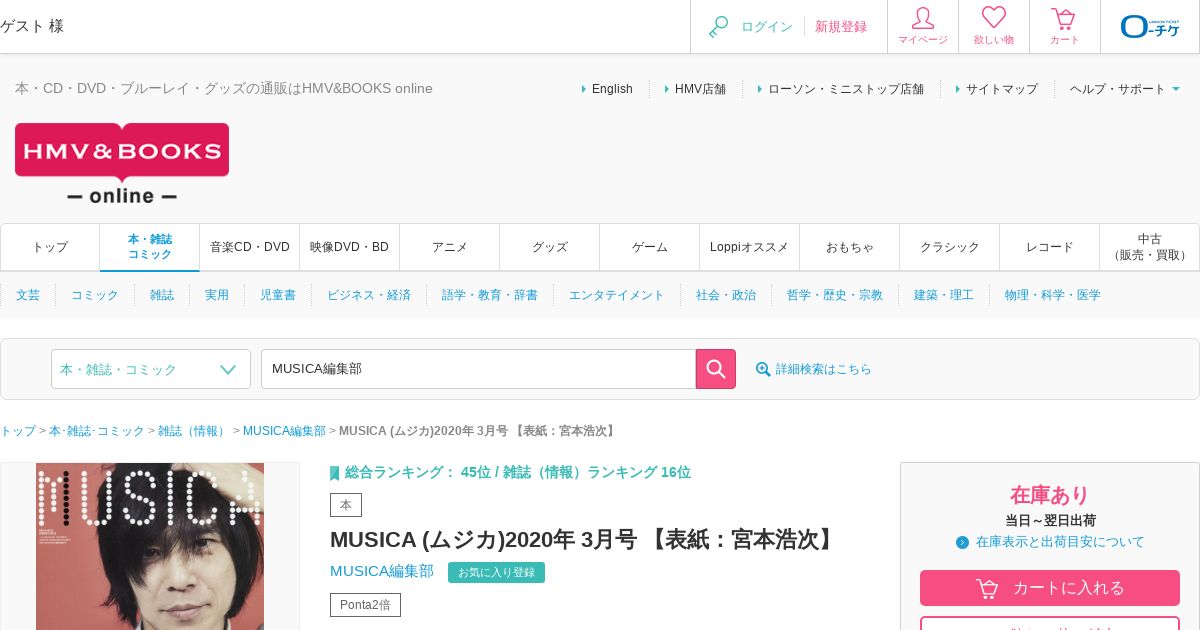Open the アニメ tab
The width and height of the screenshot is (1200, 630).
point(450,247)
